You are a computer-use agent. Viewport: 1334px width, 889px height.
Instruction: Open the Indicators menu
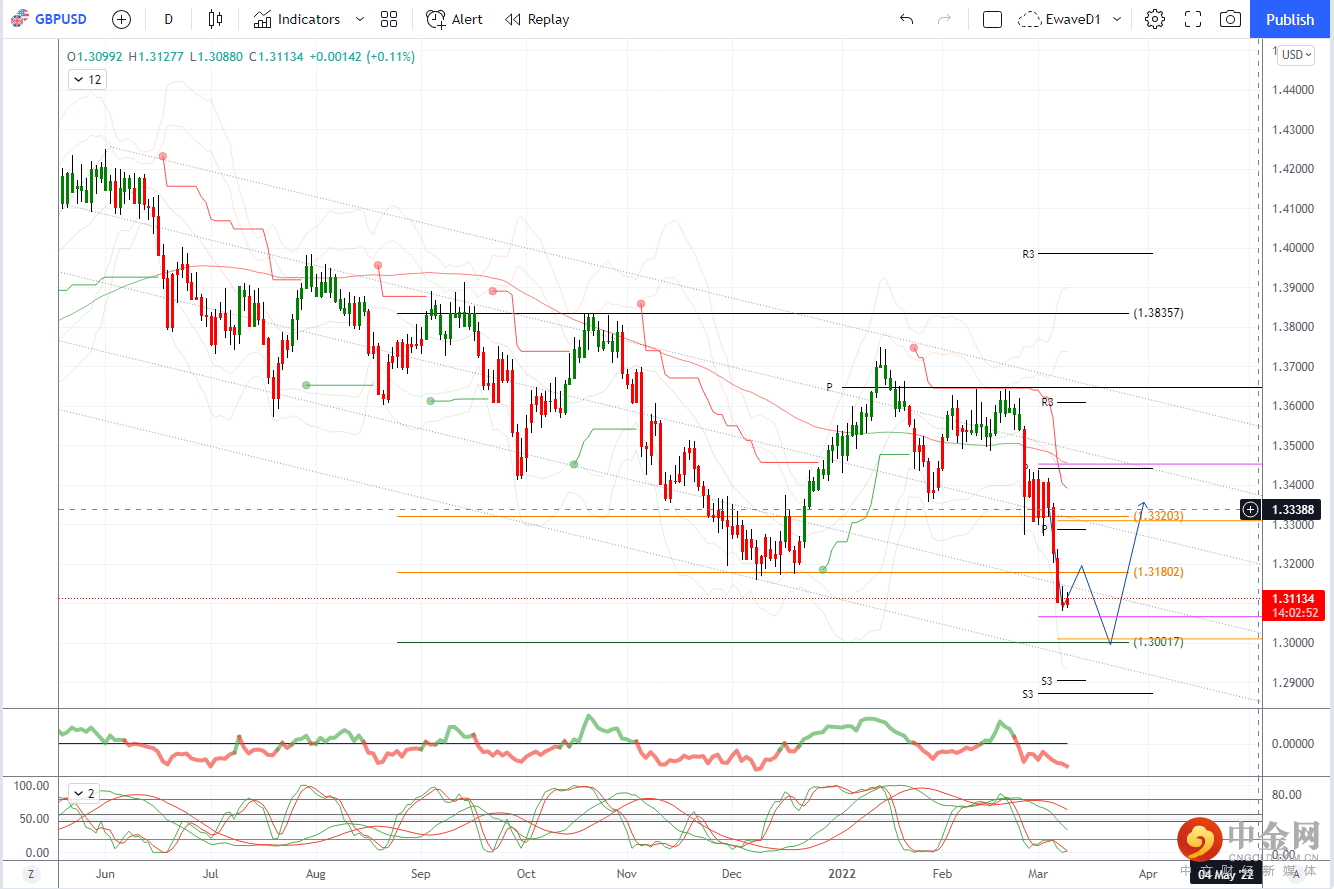click(x=297, y=19)
